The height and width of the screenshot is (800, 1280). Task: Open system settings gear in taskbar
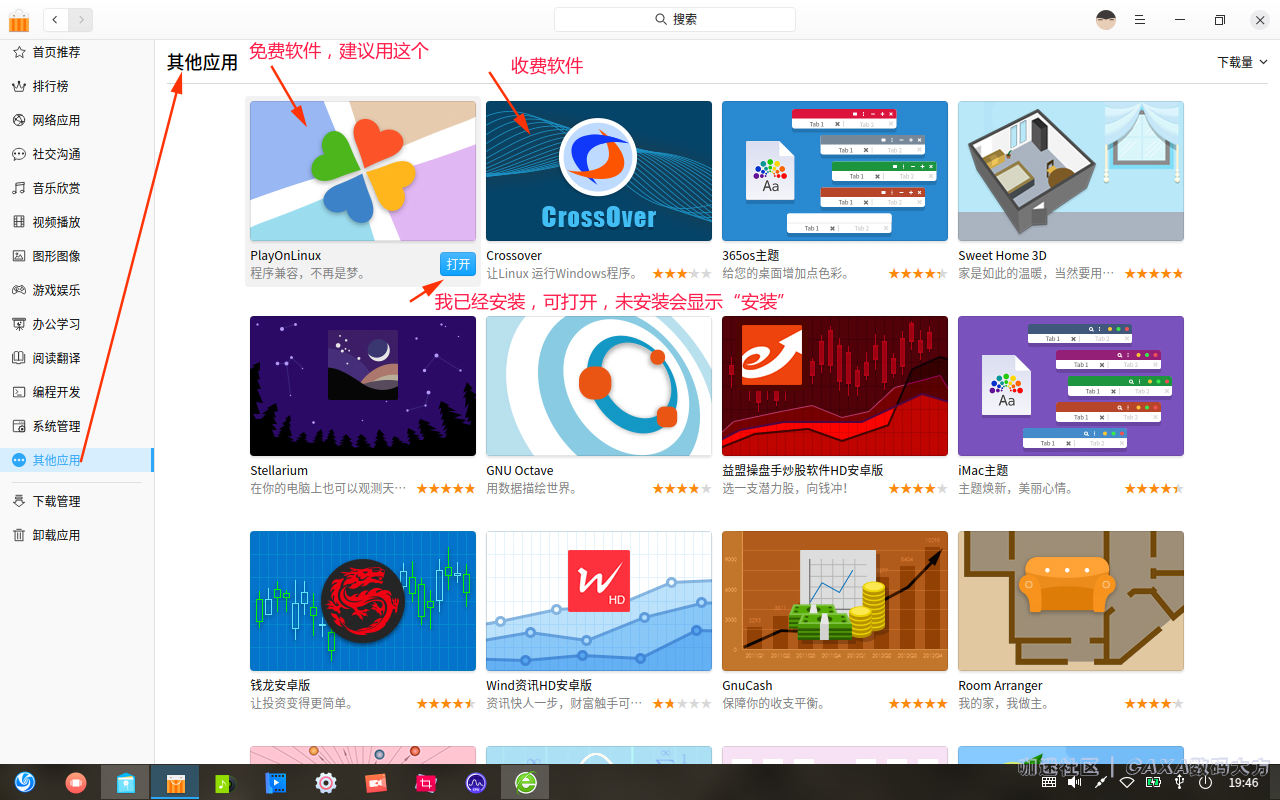click(x=326, y=782)
